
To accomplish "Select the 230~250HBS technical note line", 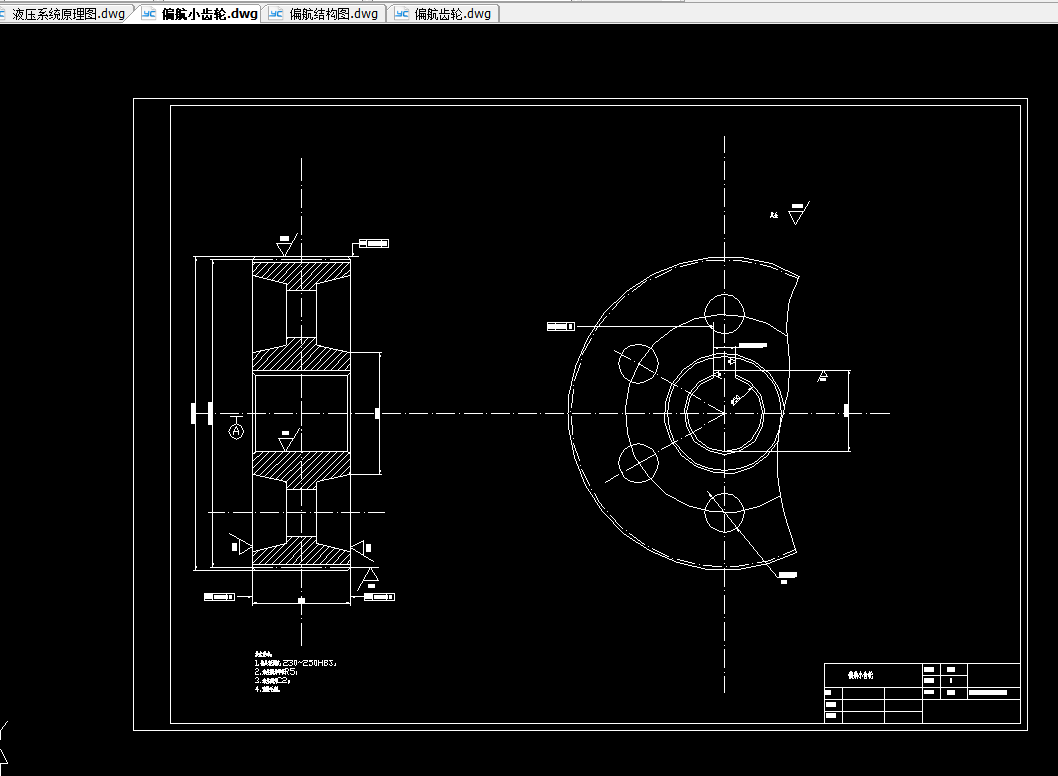I will 296,663.
